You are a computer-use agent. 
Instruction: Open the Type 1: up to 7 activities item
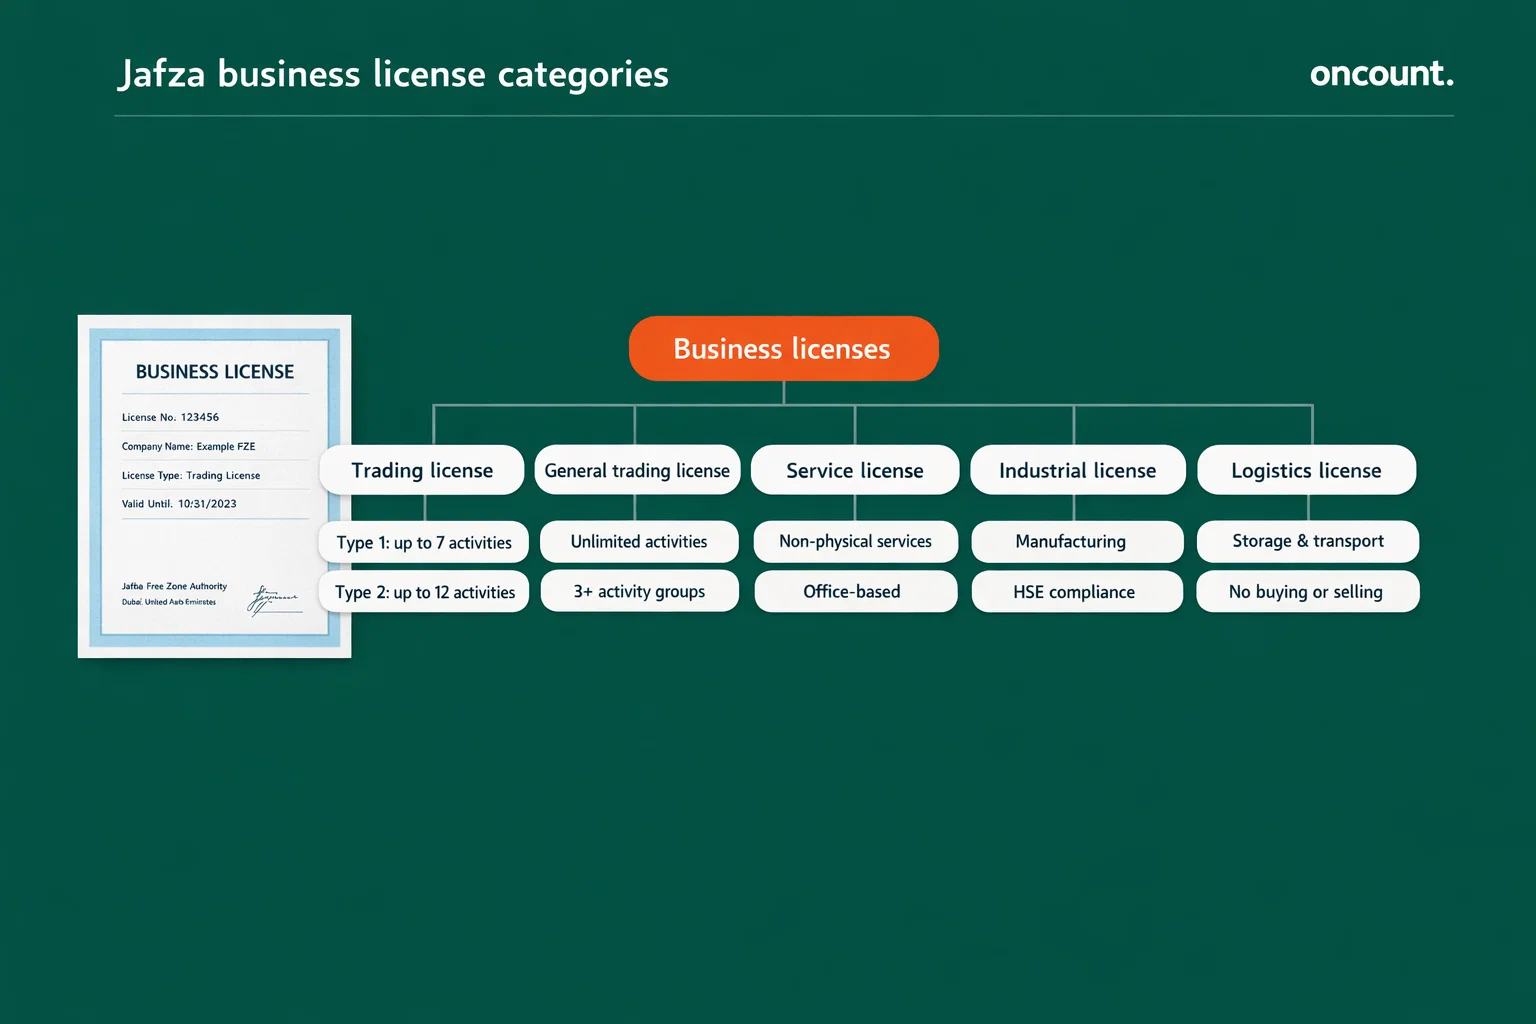[x=423, y=541]
